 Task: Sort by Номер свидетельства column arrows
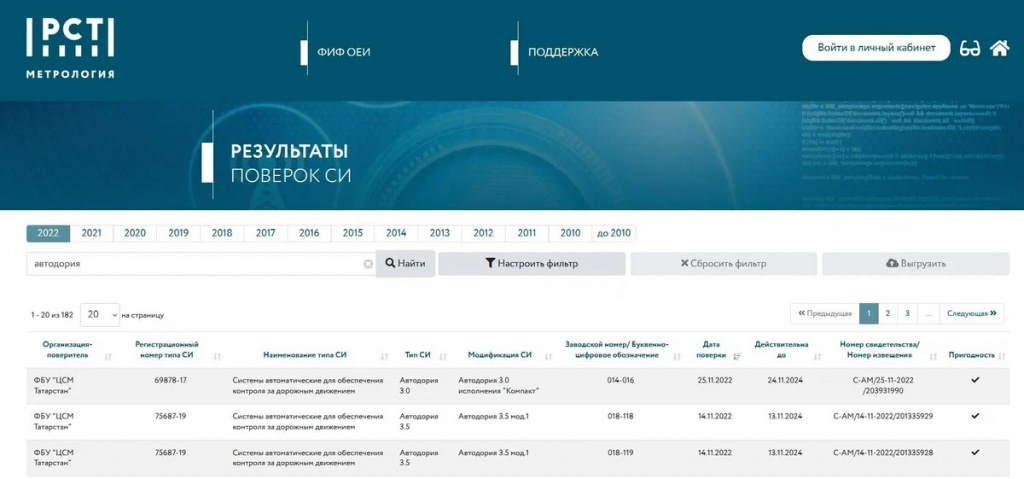point(934,356)
